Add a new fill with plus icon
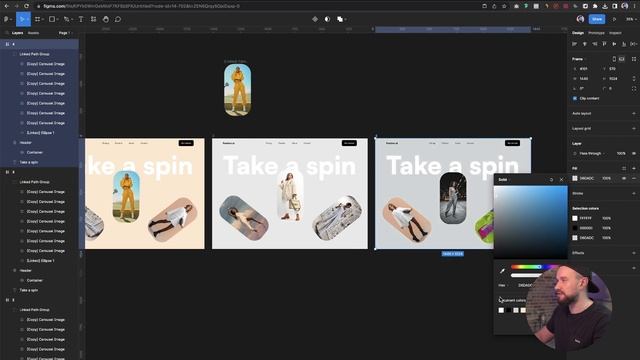This screenshot has width=640, height=360. [x=634, y=168]
